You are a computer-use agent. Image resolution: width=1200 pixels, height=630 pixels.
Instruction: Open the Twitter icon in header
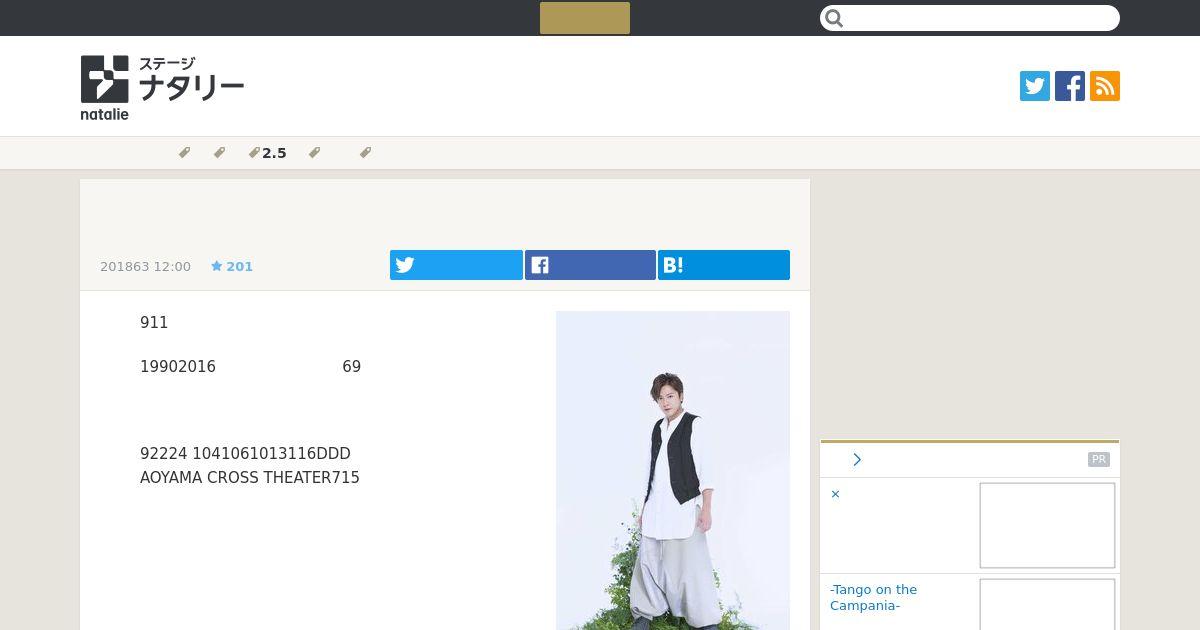point(1035,86)
